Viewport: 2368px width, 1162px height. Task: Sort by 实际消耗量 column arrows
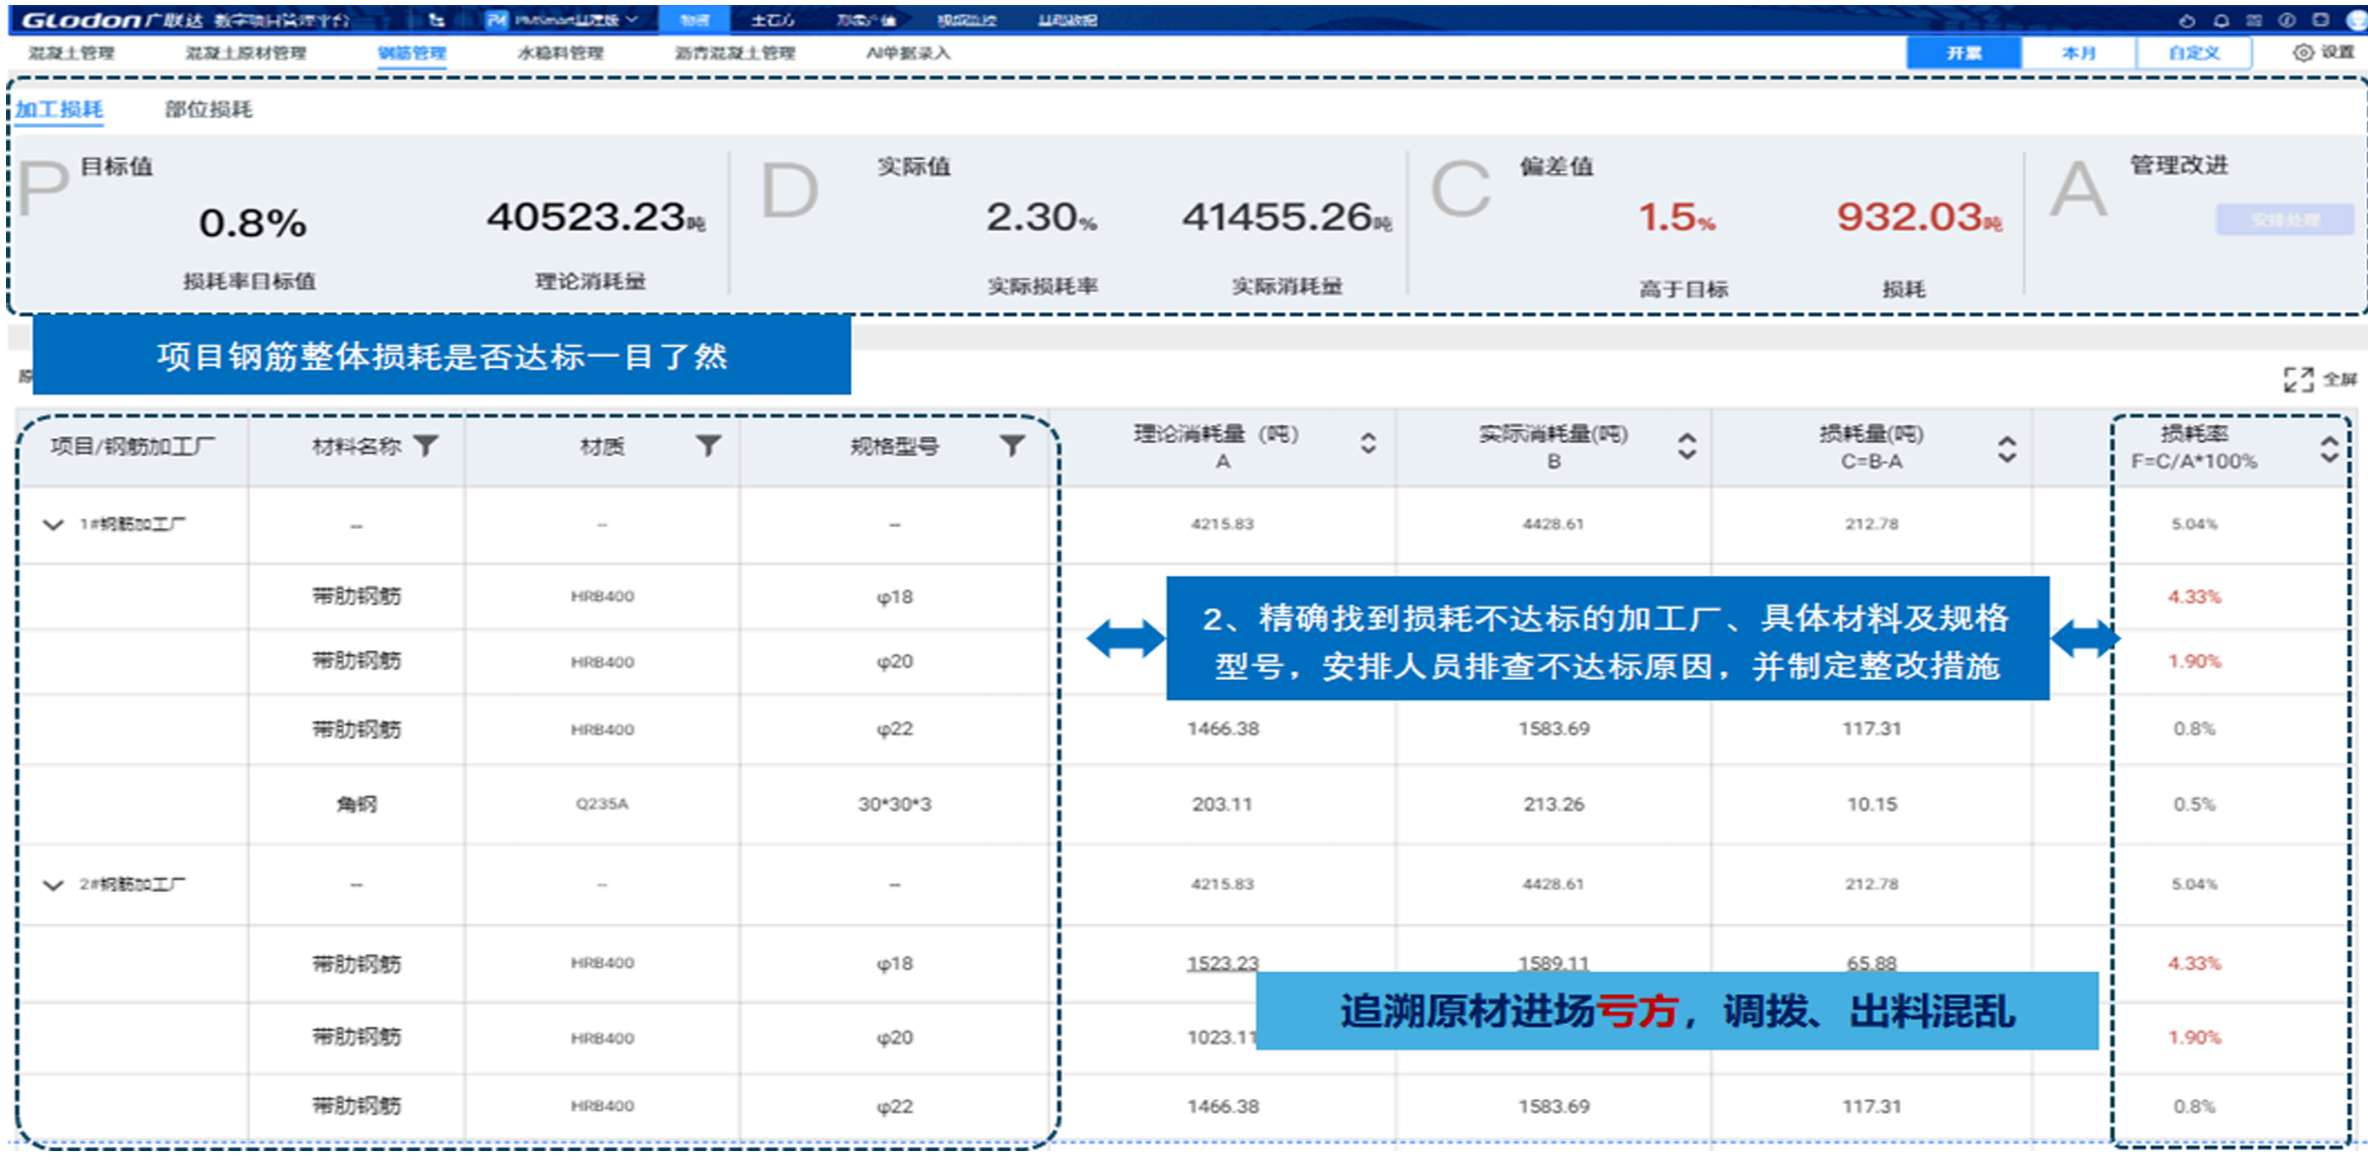pos(1687,446)
